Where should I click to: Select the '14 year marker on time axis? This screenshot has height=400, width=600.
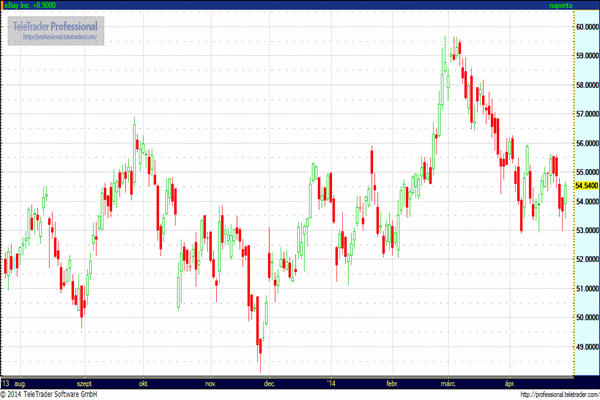click(331, 383)
